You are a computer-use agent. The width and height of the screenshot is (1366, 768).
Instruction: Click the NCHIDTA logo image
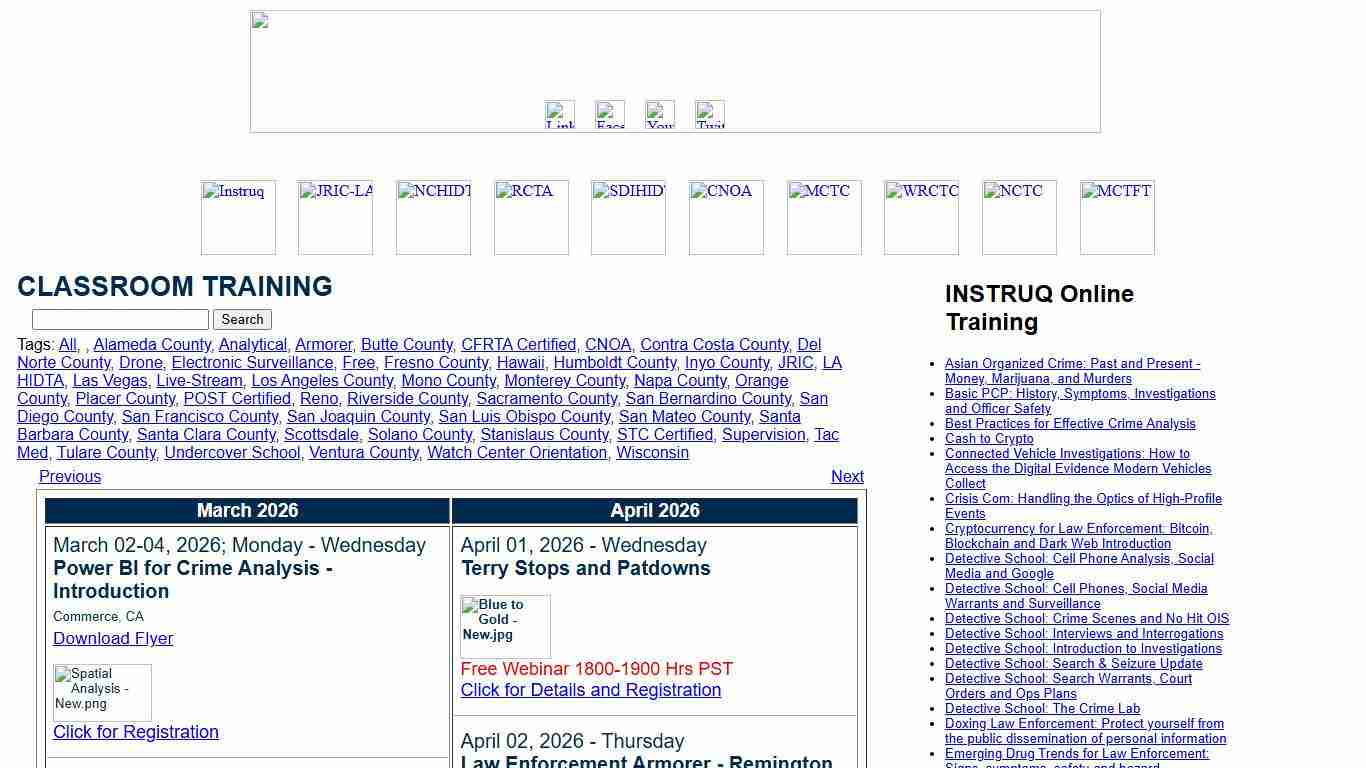433,217
